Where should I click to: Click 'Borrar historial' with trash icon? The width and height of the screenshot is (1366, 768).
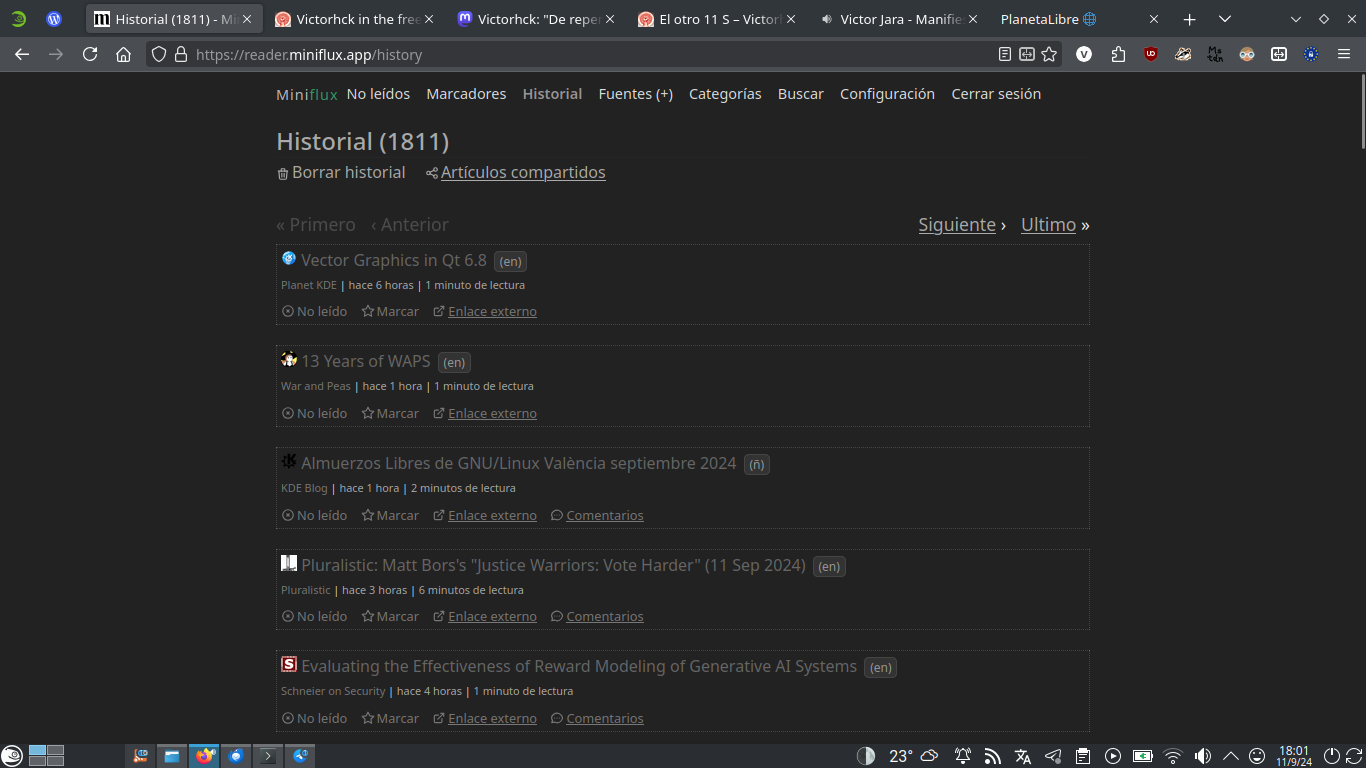click(341, 173)
